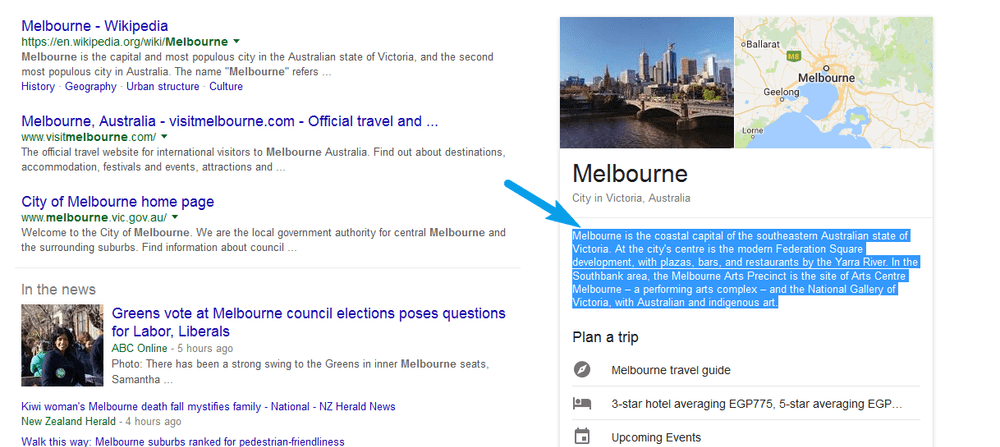Open the City of Melbourne home page link
This screenshot has width=1000, height=447.
point(117,202)
